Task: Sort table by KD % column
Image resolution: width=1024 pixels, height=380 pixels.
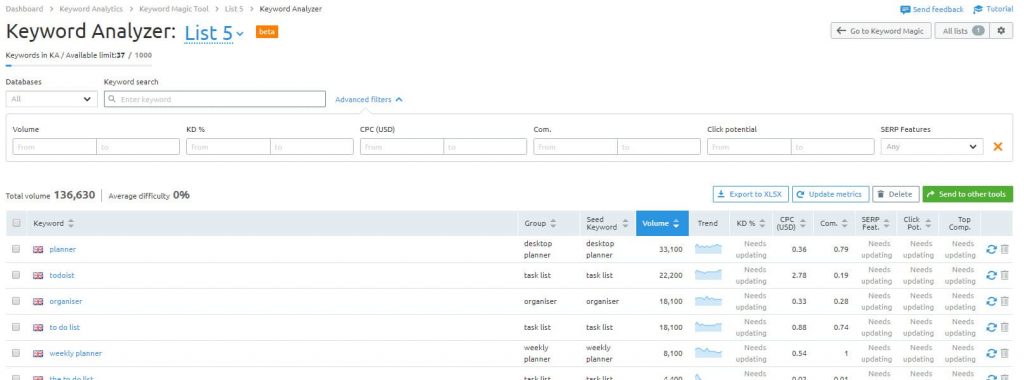Action: point(751,223)
